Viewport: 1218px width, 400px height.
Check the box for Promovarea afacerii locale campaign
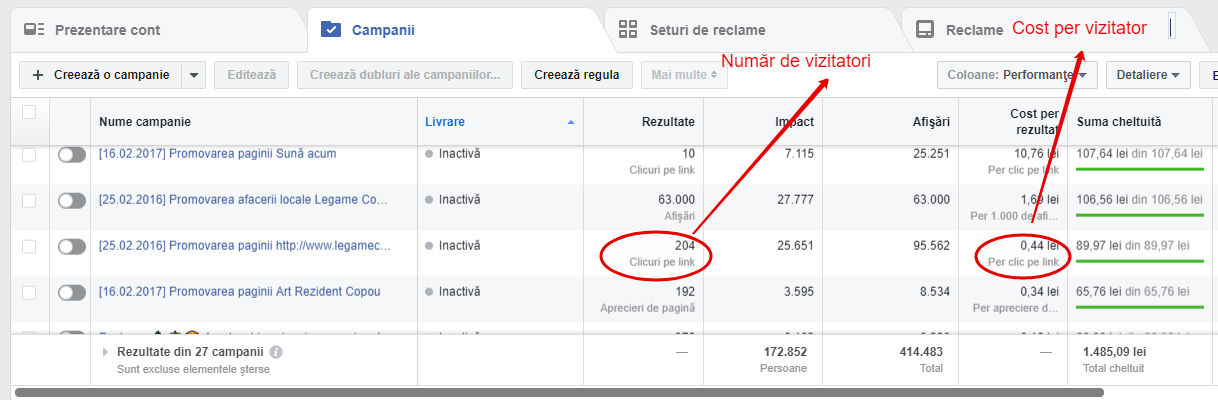point(29,200)
